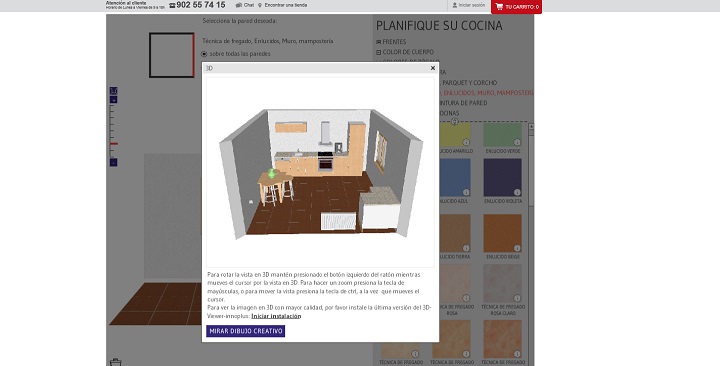Select ENLUCIDOS, MURO, MAMPOSTERÍA category
This screenshot has width=720, height=366.
(487, 93)
